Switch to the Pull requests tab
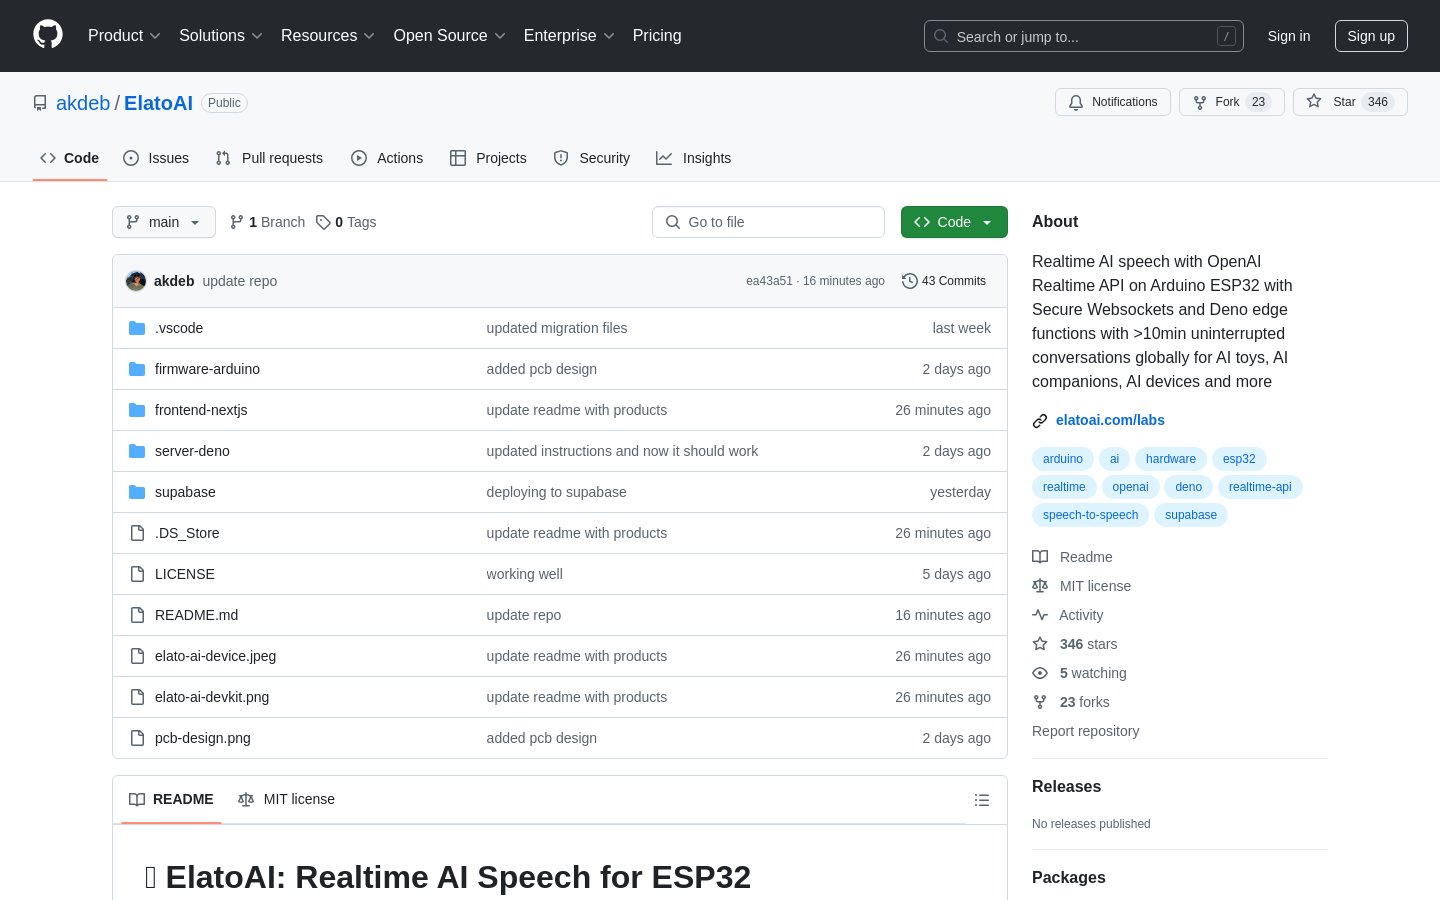The width and height of the screenshot is (1440, 900). [x=269, y=158]
